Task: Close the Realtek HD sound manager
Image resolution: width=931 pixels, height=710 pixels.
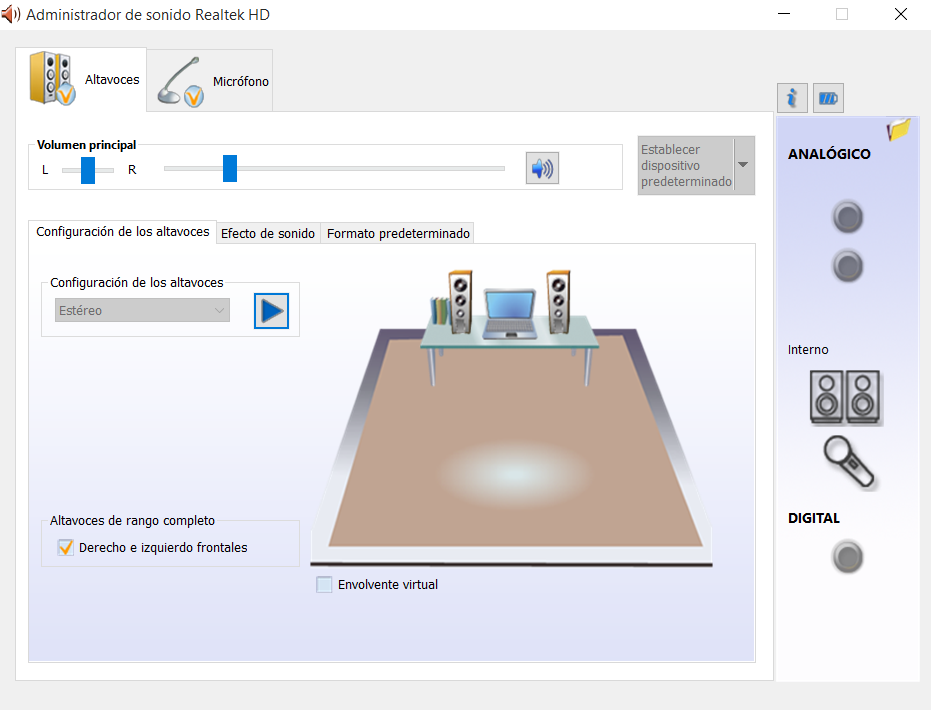Action: click(901, 14)
